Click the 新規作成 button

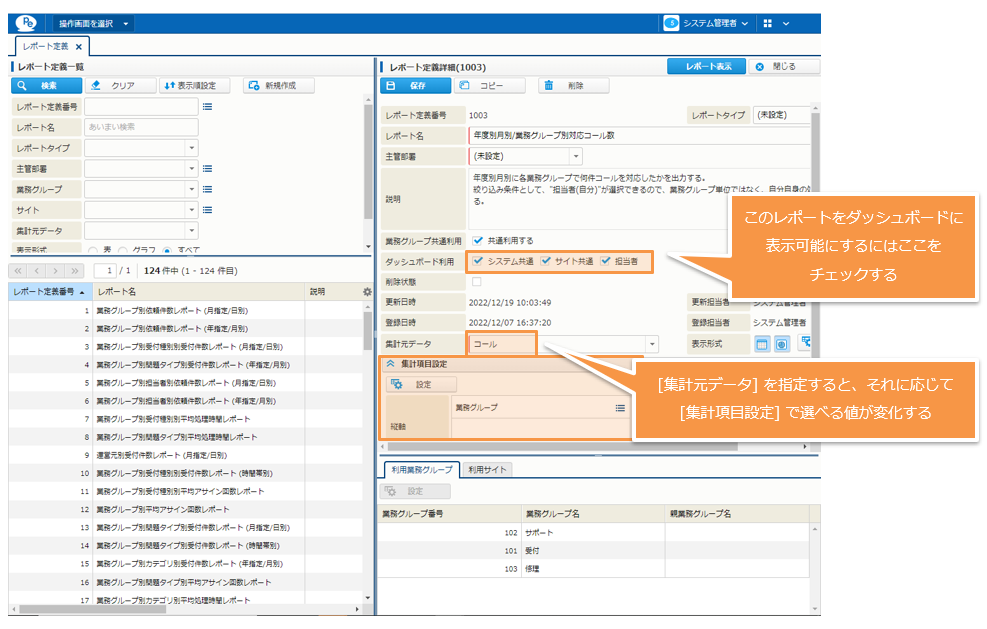[272, 86]
